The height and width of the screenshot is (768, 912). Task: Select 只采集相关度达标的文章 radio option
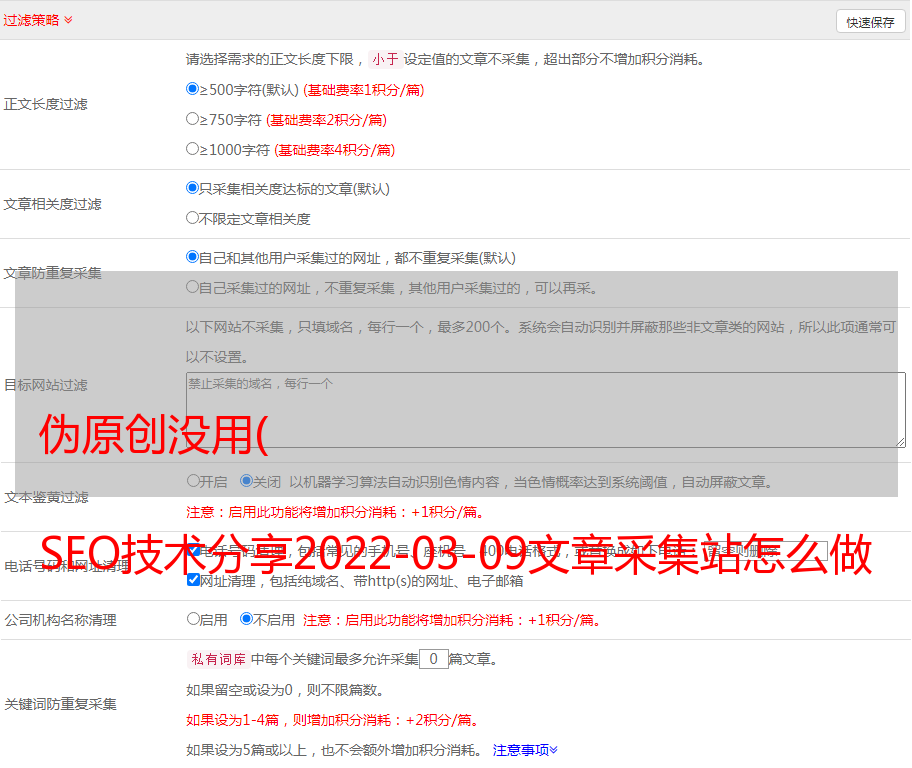coord(193,188)
